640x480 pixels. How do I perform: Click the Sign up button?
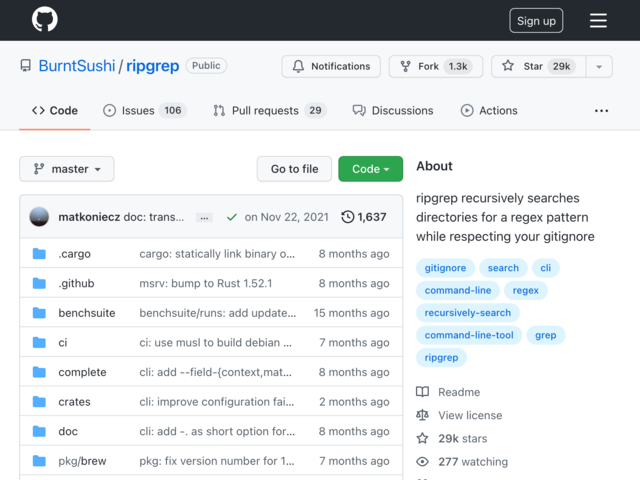536,20
